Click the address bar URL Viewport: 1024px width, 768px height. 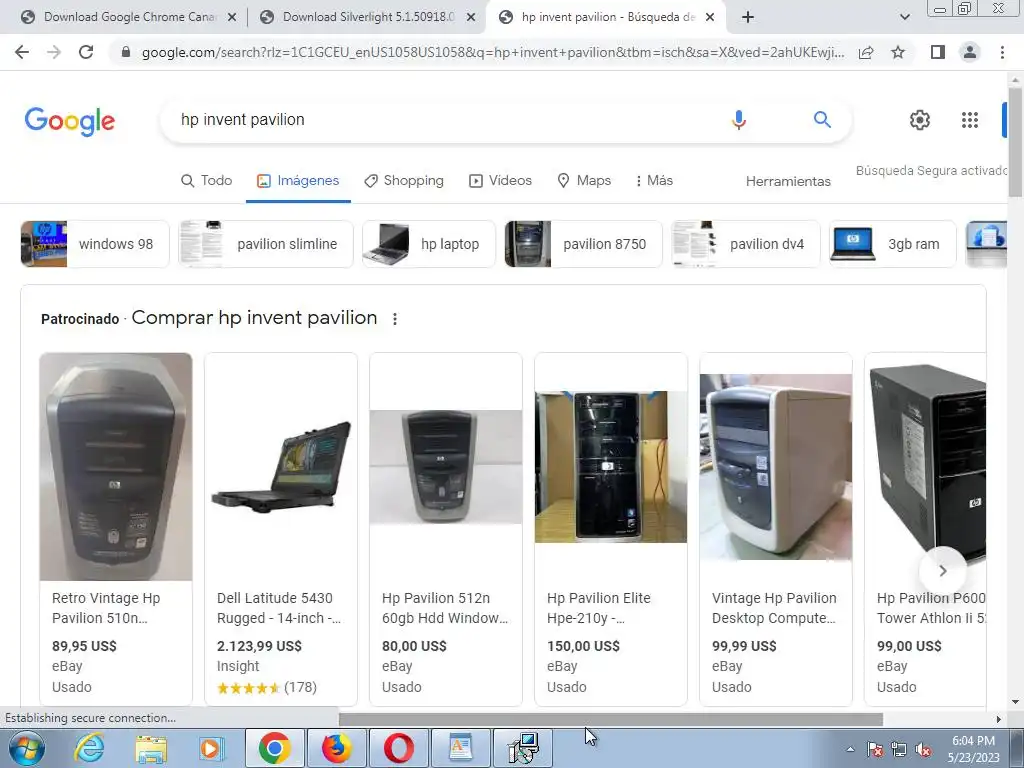(x=492, y=52)
